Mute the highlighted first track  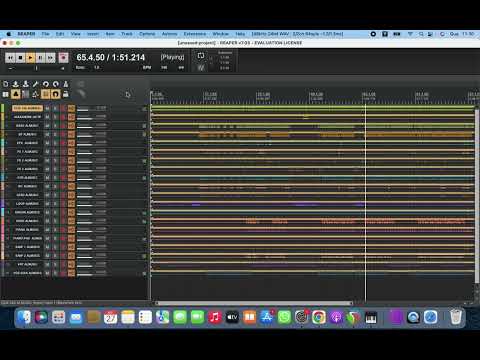click(47, 108)
